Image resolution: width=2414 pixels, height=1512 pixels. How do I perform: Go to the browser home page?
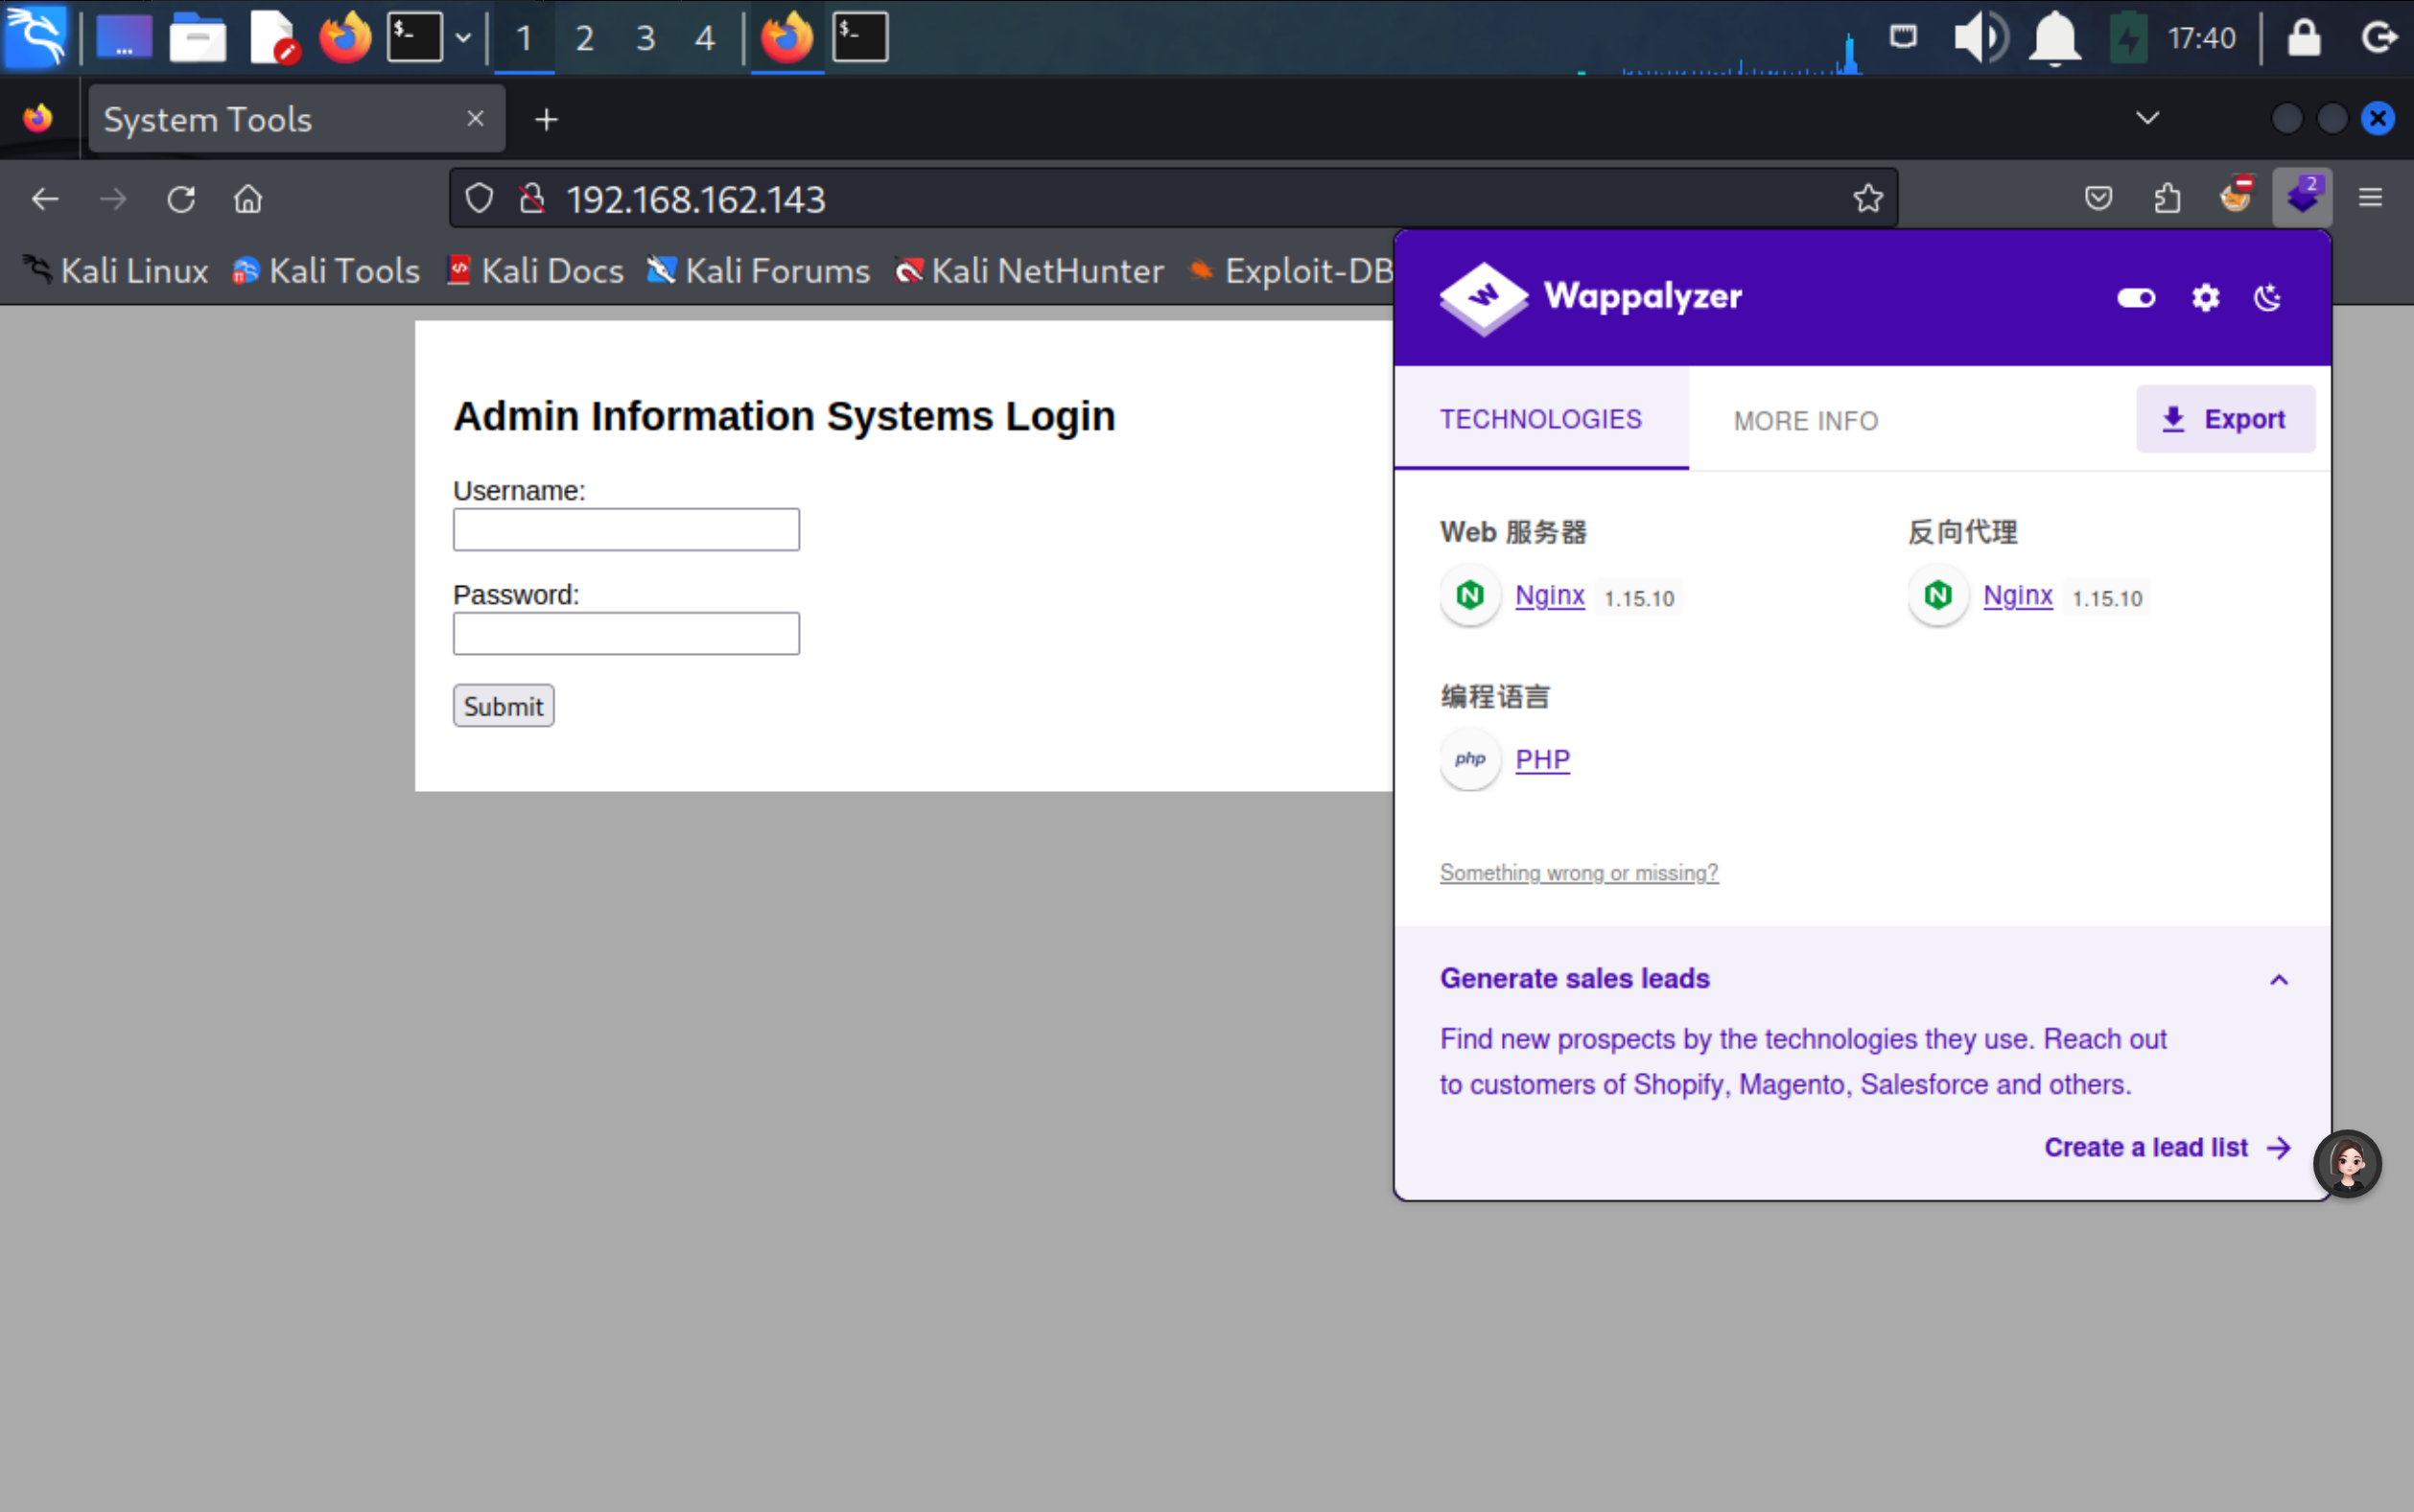point(248,199)
